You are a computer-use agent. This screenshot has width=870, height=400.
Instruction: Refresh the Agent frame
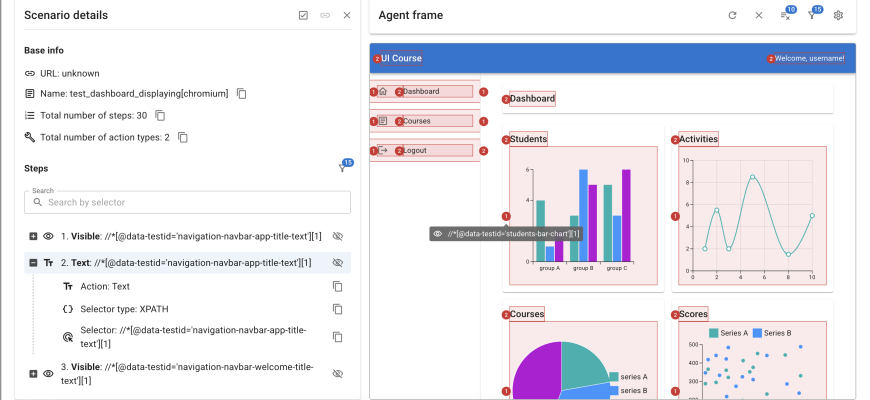732,15
